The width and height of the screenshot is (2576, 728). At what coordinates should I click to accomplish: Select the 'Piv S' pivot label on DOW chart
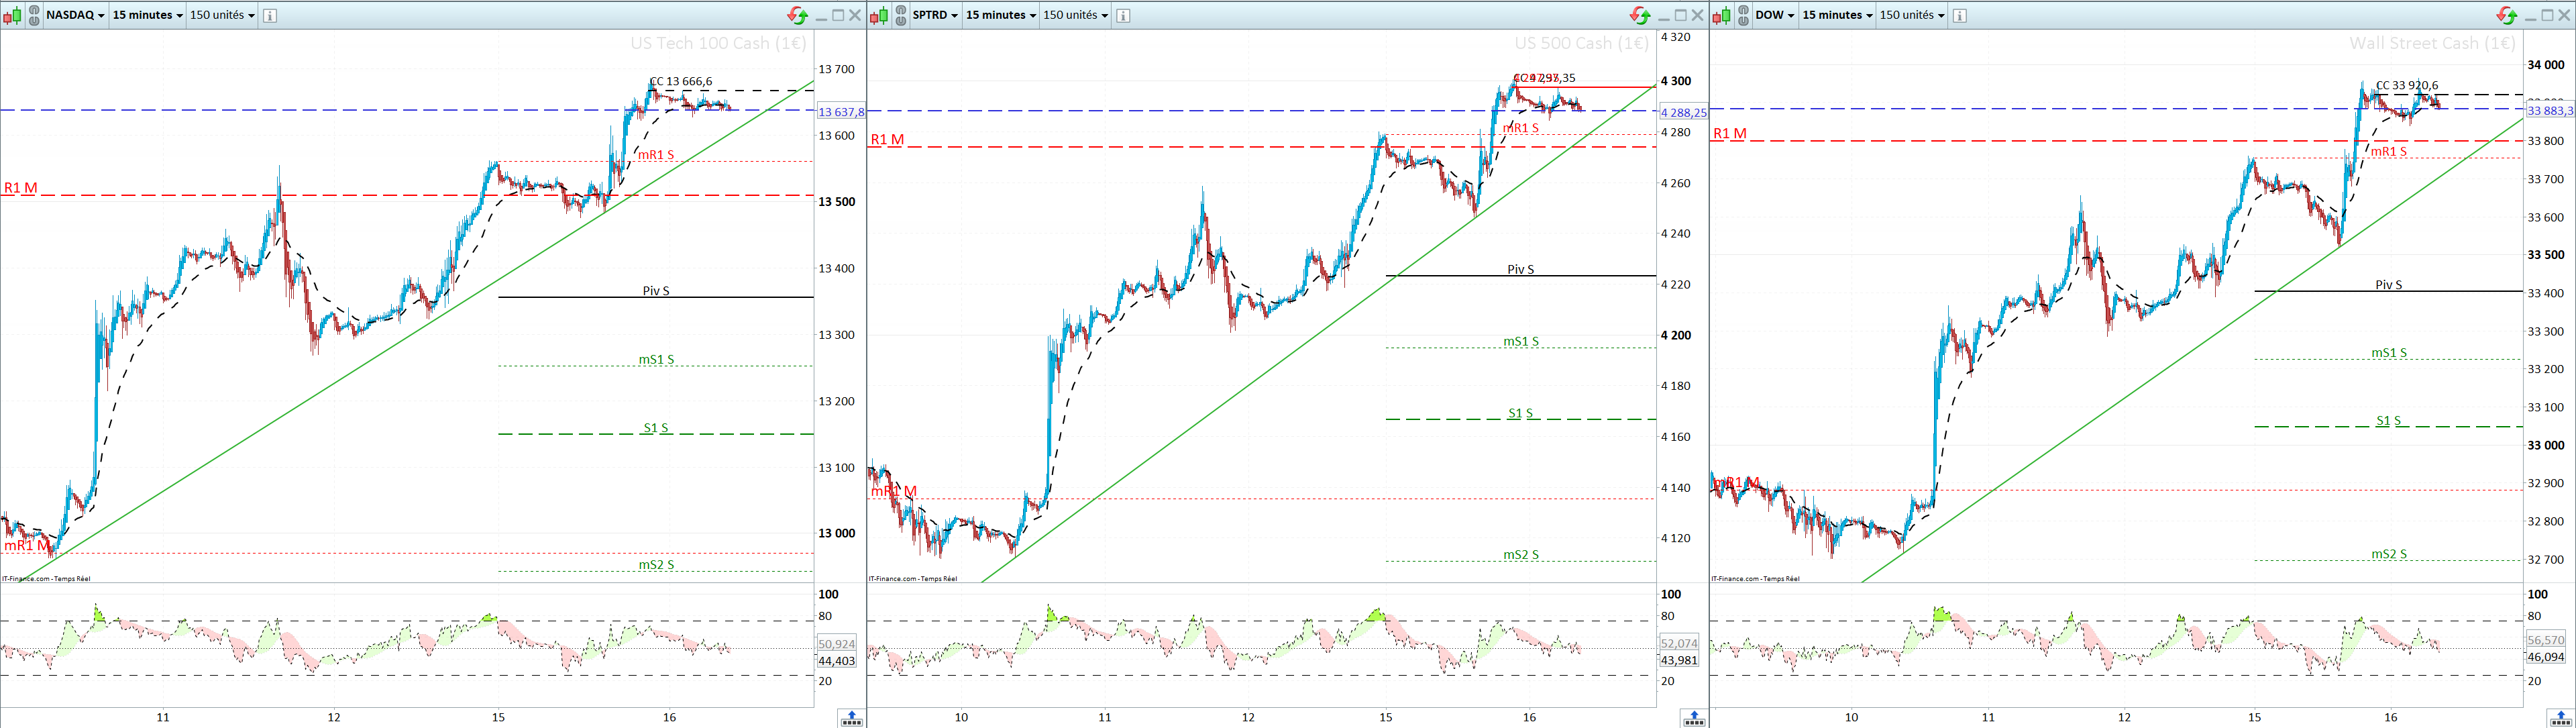(x=2388, y=285)
